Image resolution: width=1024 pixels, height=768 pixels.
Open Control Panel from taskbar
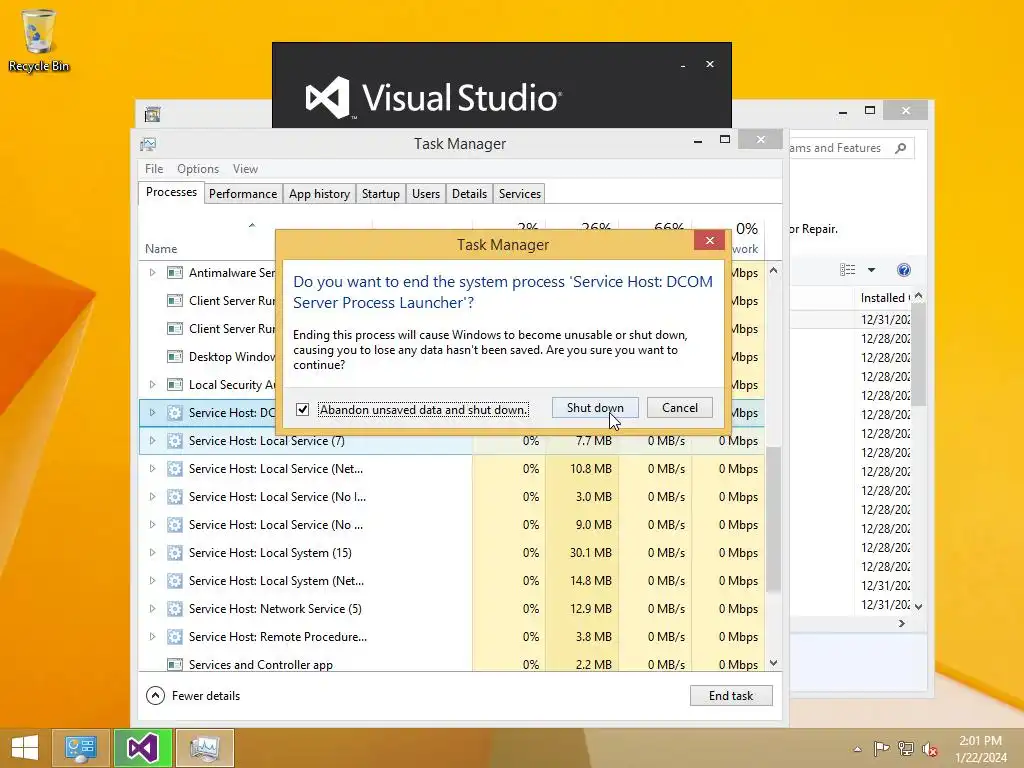[80, 748]
